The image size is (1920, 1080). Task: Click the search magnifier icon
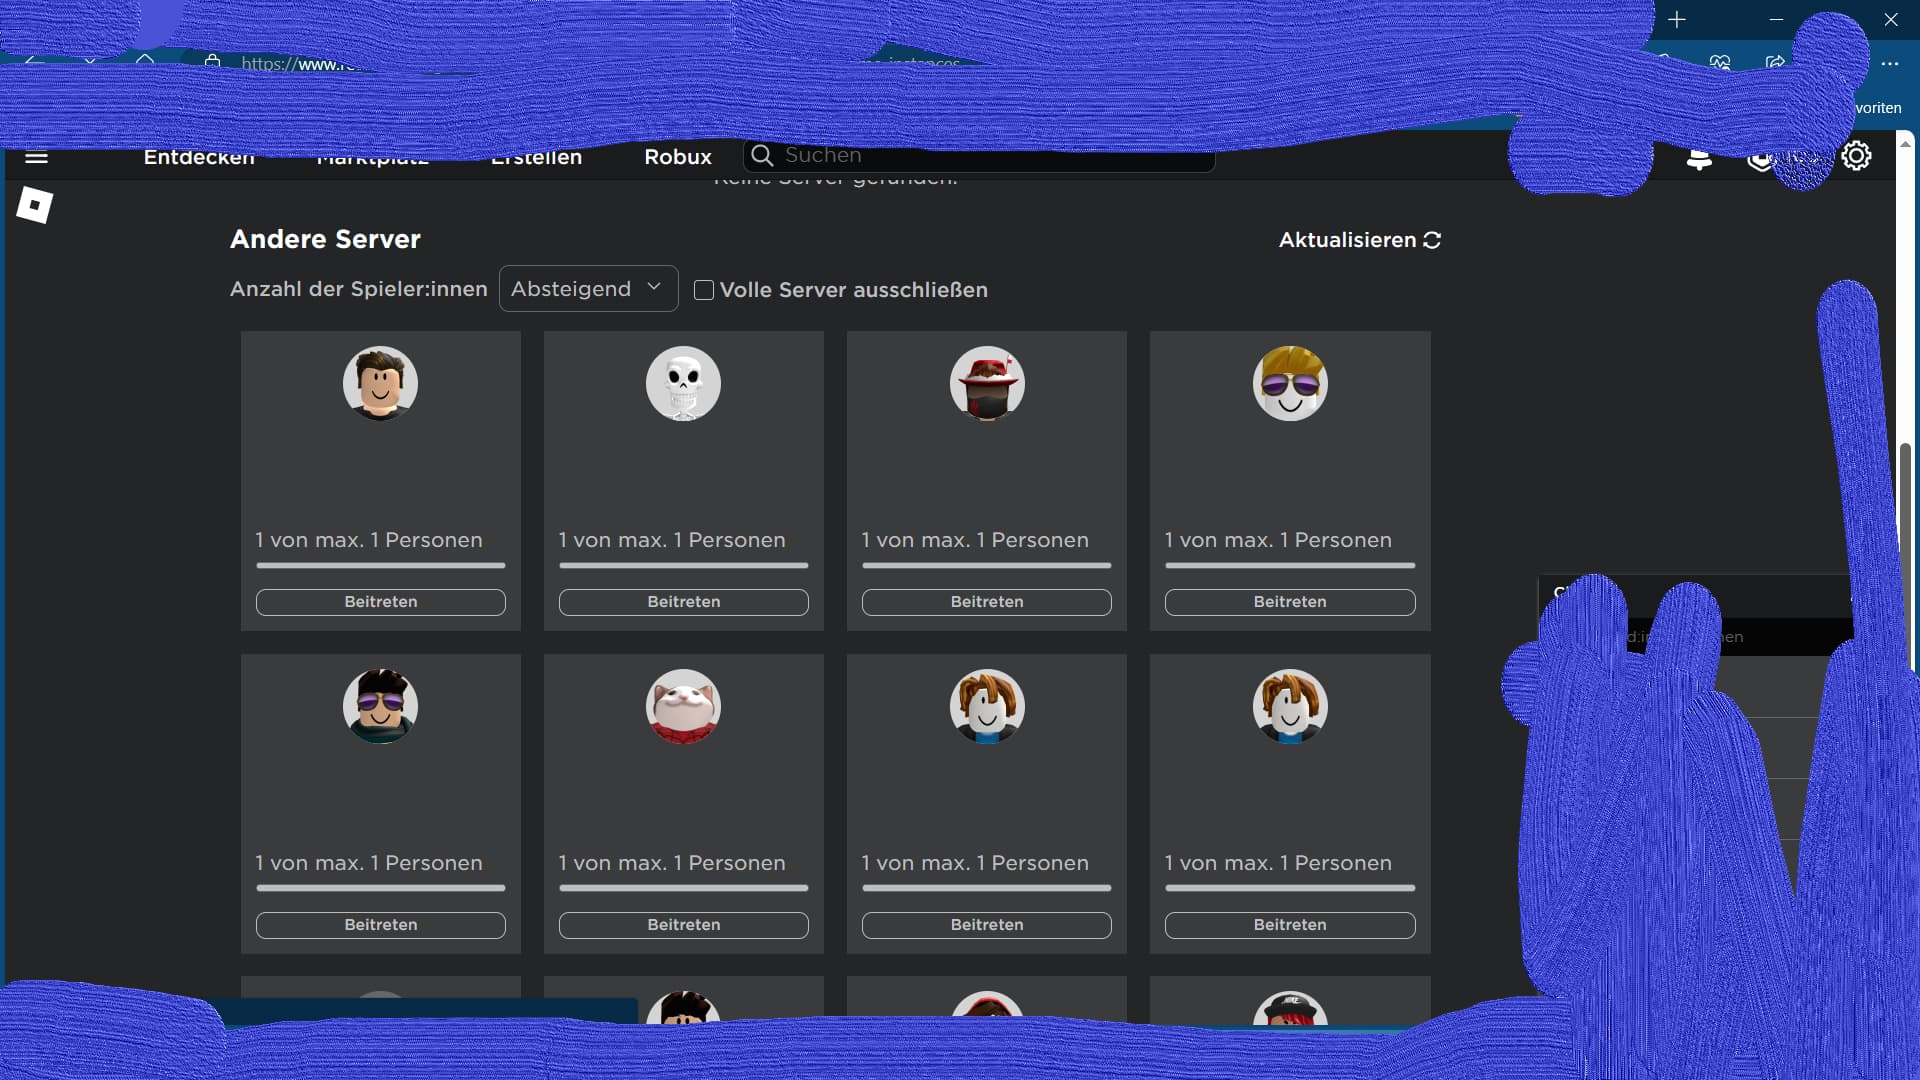click(x=762, y=155)
